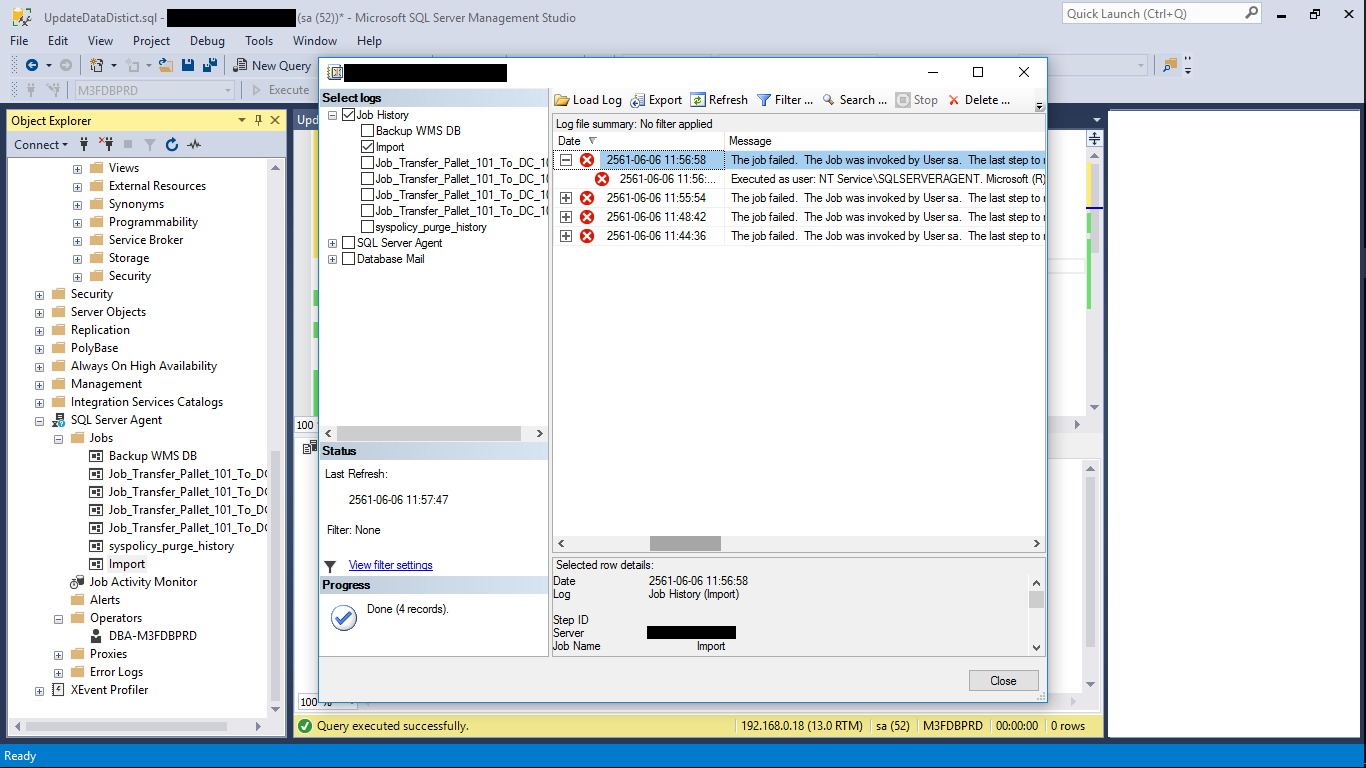The width and height of the screenshot is (1366, 768).
Task: Click Delete in Log Viewer toolbar
Action: click(979, 100)
